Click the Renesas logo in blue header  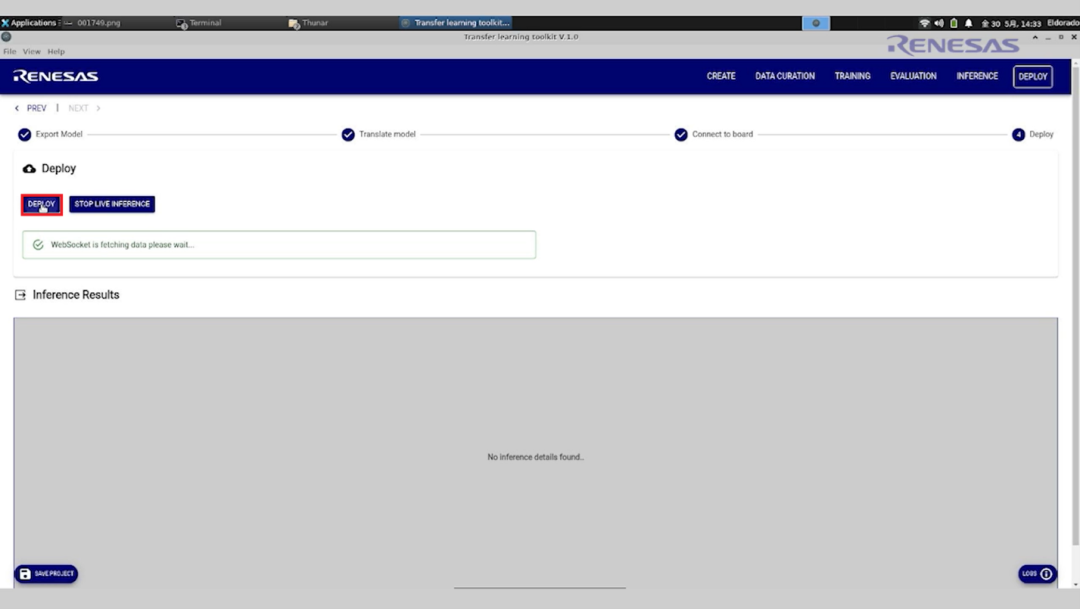point(55,76)
